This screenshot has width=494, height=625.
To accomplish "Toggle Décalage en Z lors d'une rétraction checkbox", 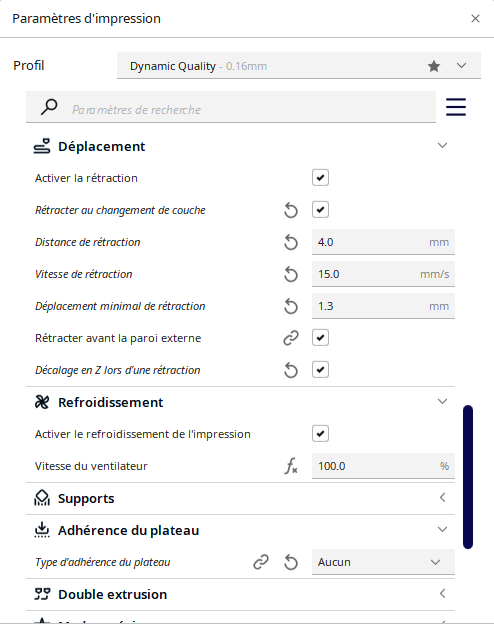I will pyautogui.click(x=320, y=369).
